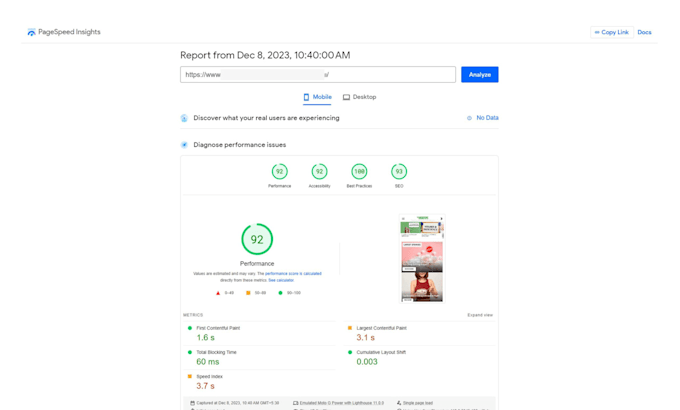Click the METRICS section heading

pos(193,315)
